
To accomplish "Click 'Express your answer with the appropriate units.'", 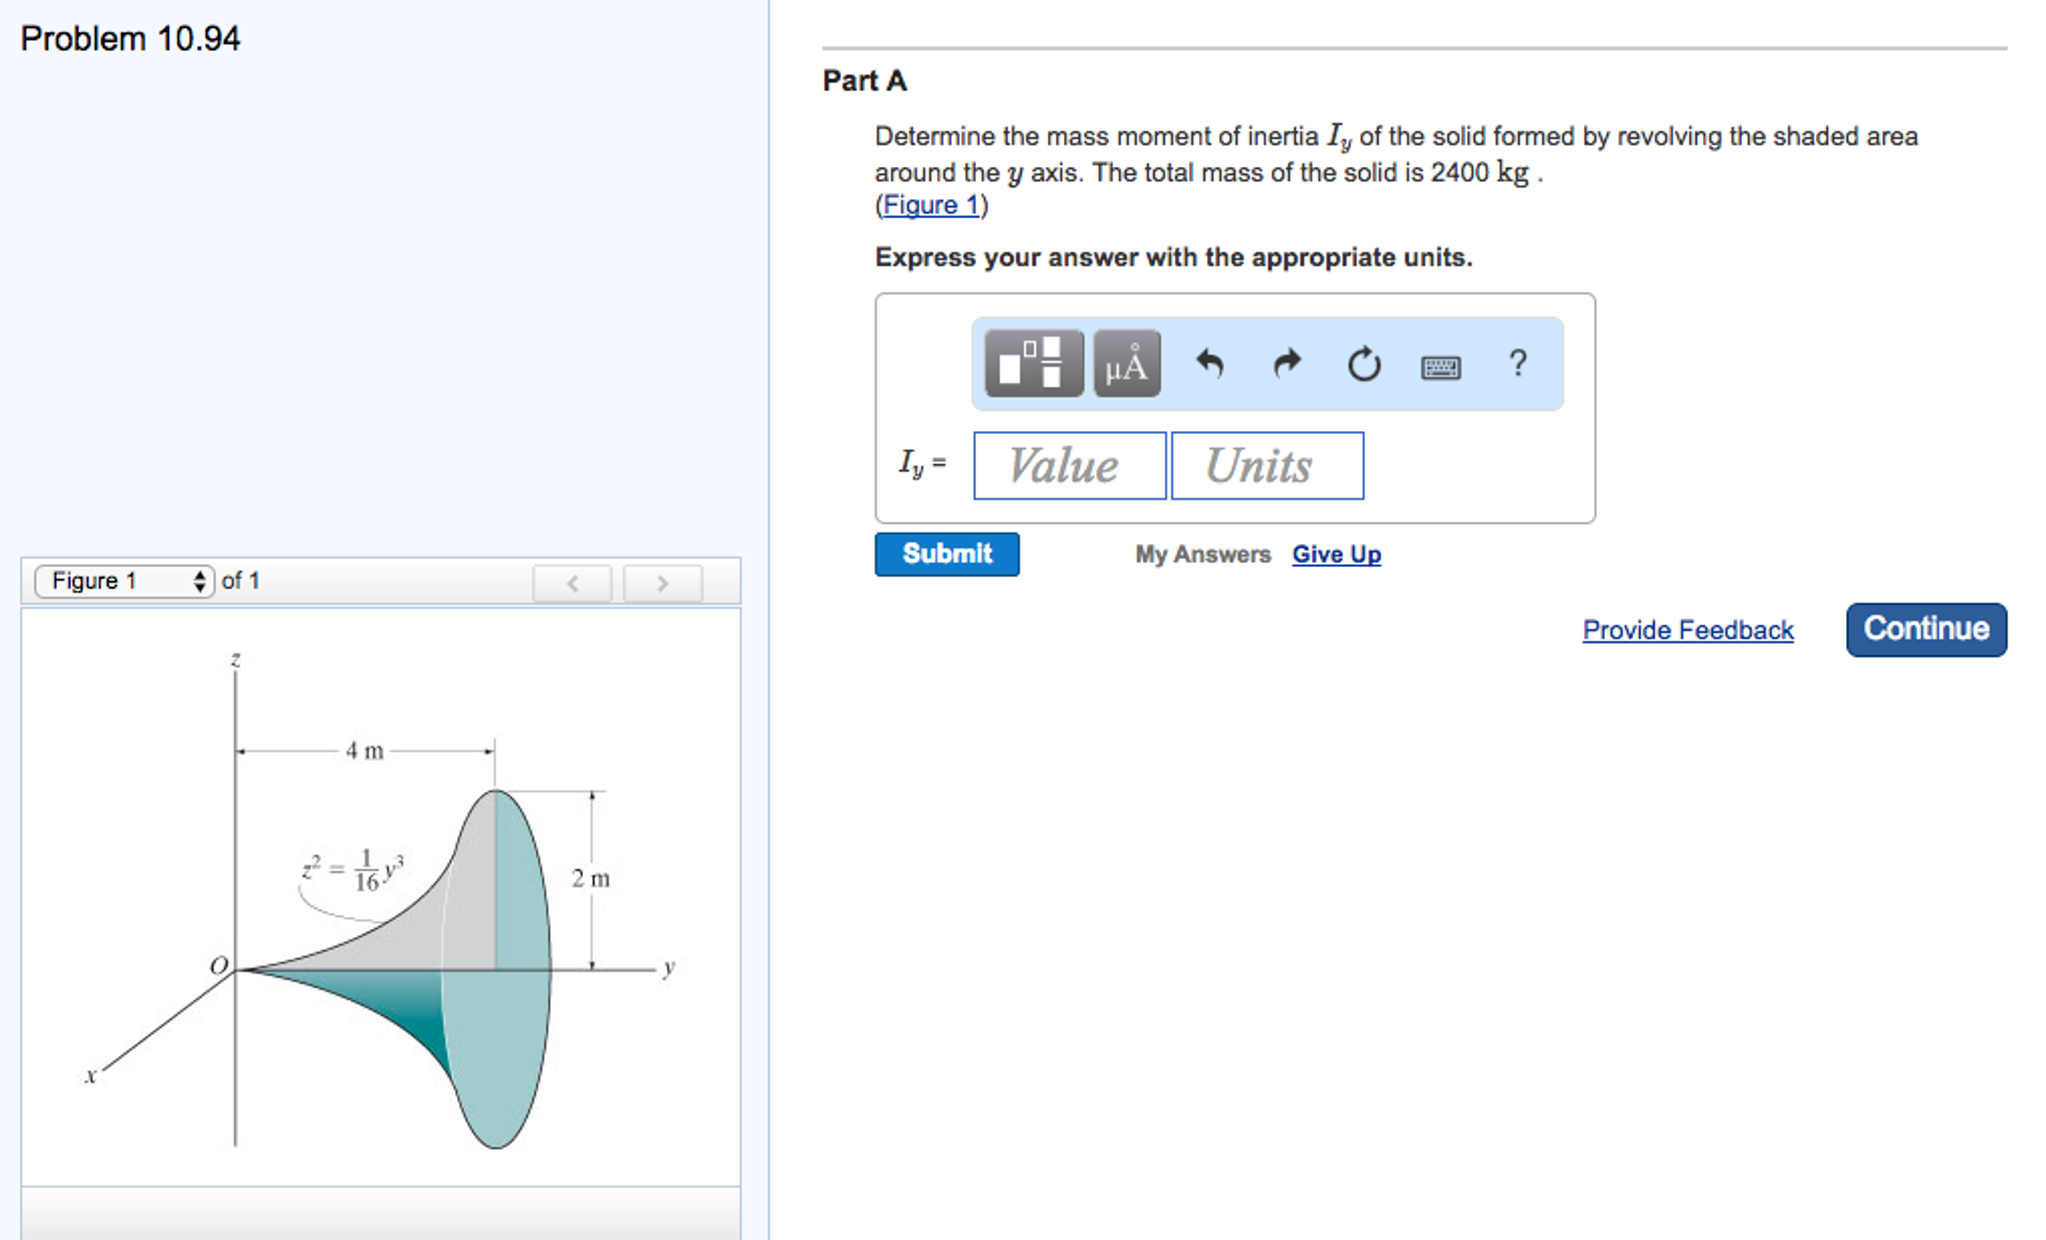I will pos(1173,257).
